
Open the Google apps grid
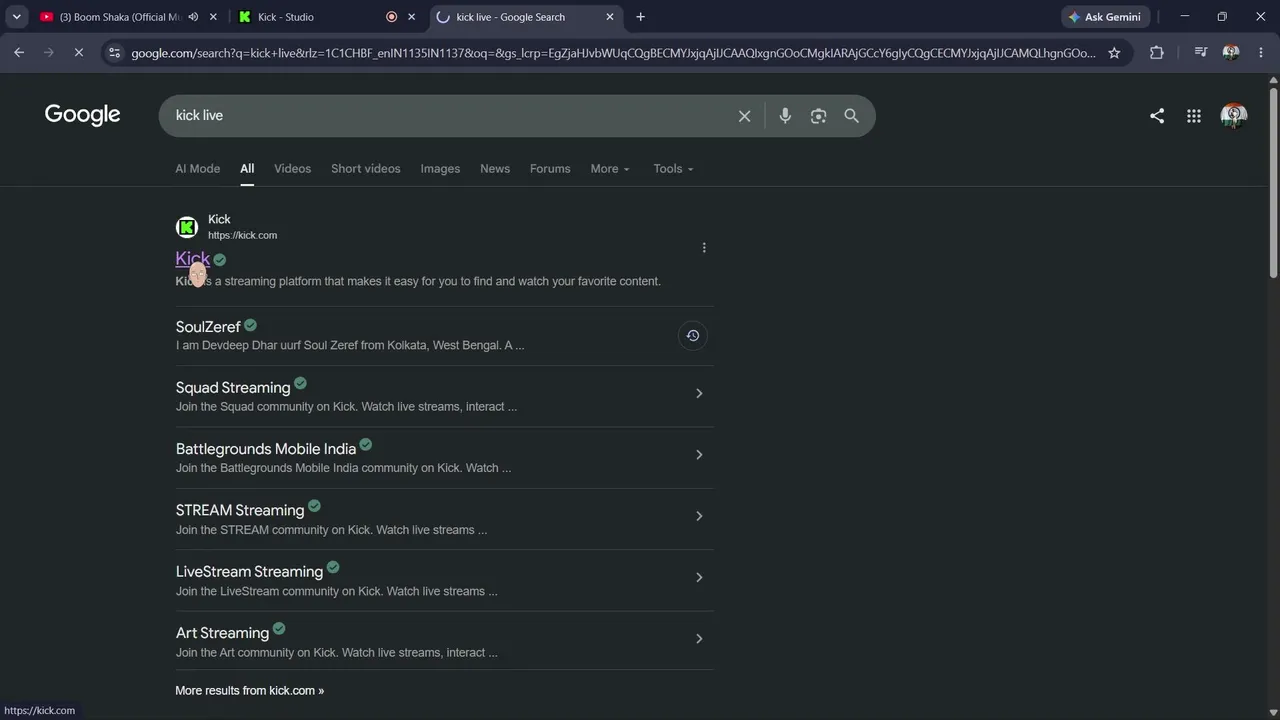coord(1194,116)
